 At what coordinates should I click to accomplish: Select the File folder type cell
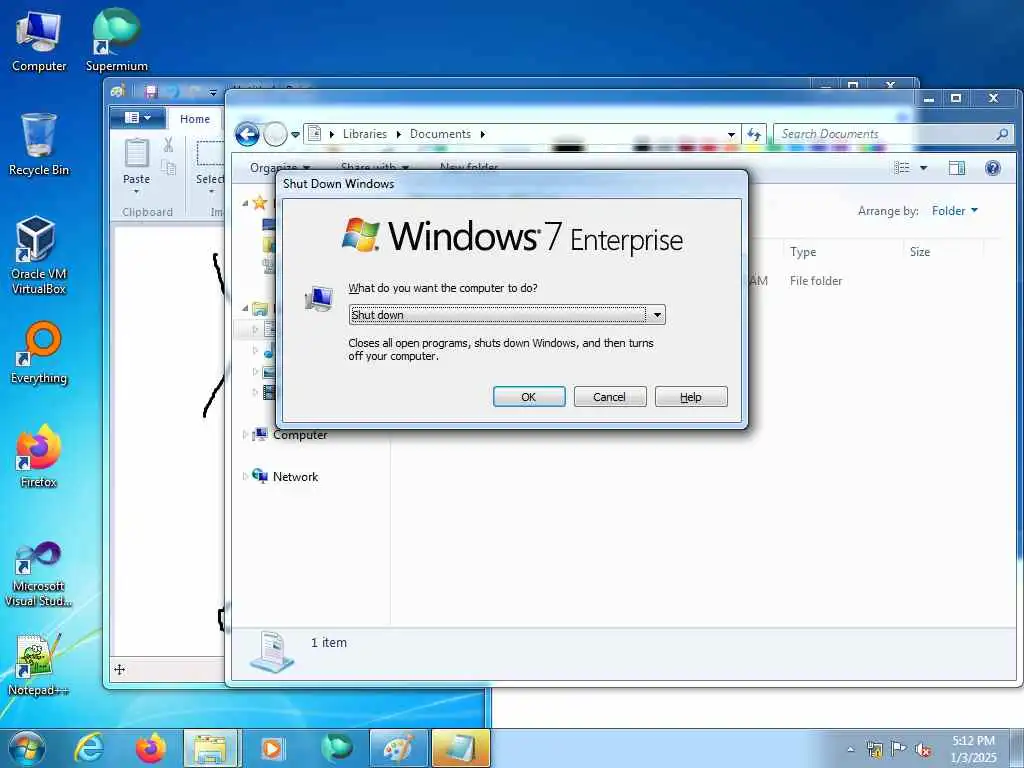816,281
